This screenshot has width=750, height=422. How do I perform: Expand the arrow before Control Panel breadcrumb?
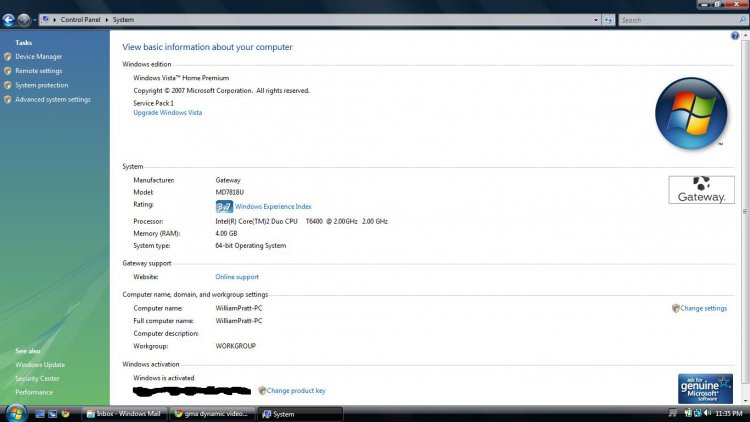pyautogui.click(x=55, y=20)
